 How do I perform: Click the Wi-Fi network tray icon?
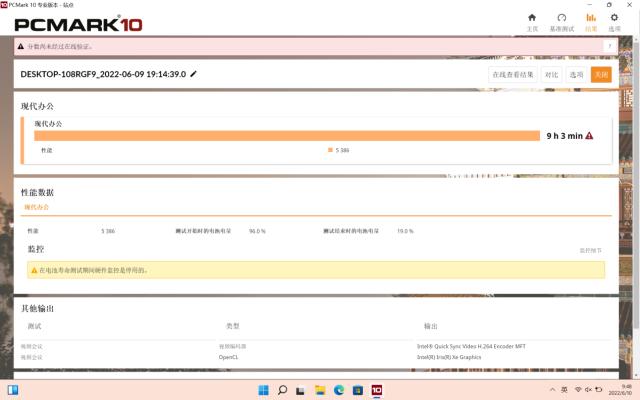point(578,390)
